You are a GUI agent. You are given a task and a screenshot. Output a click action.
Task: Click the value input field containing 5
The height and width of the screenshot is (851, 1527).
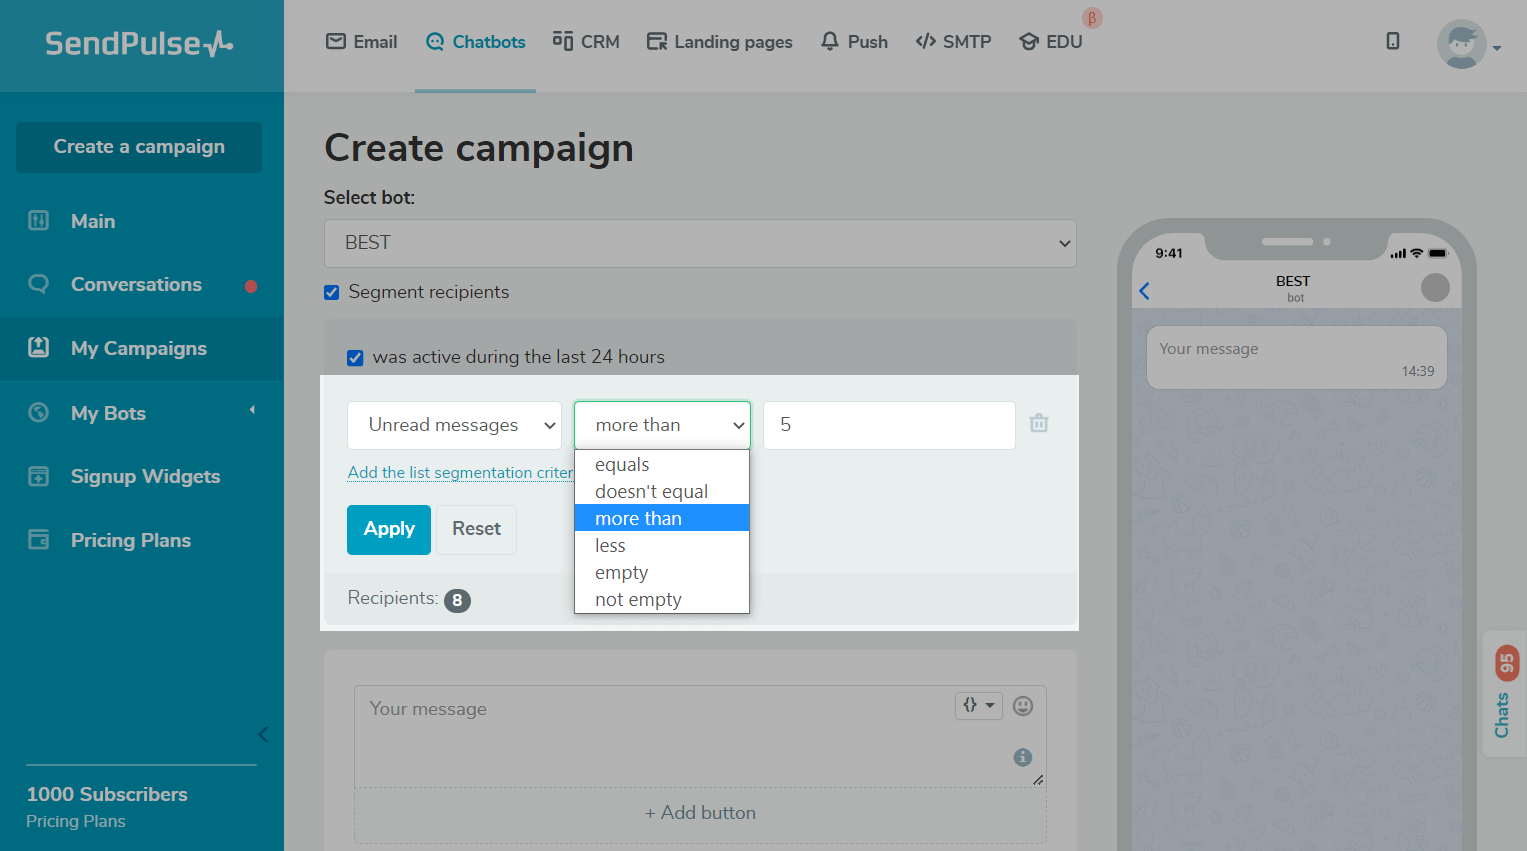point(888,425)
